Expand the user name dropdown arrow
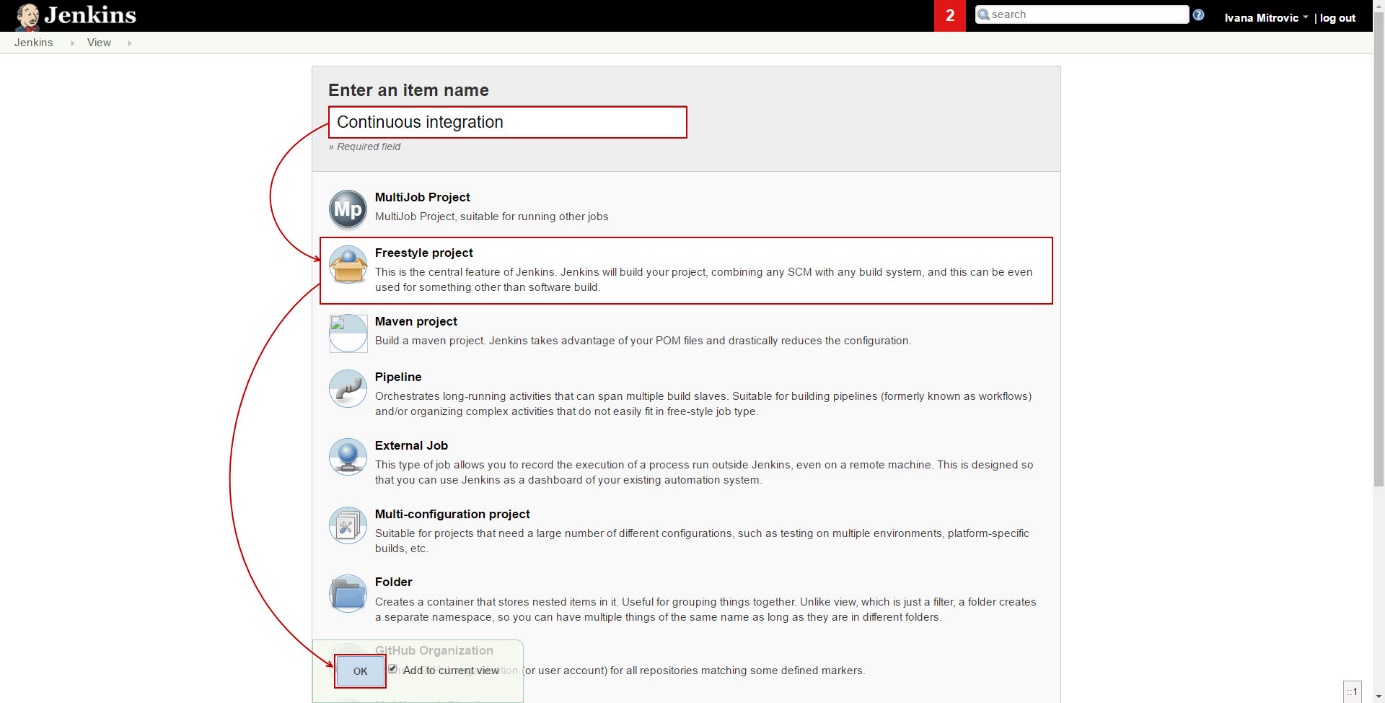The height and width of the screenshot is (703, 1385). 1306,18
